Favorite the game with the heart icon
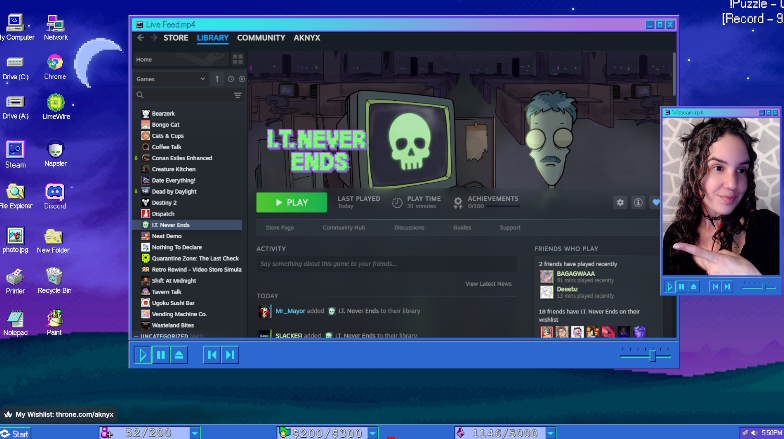 pos(656,202)
